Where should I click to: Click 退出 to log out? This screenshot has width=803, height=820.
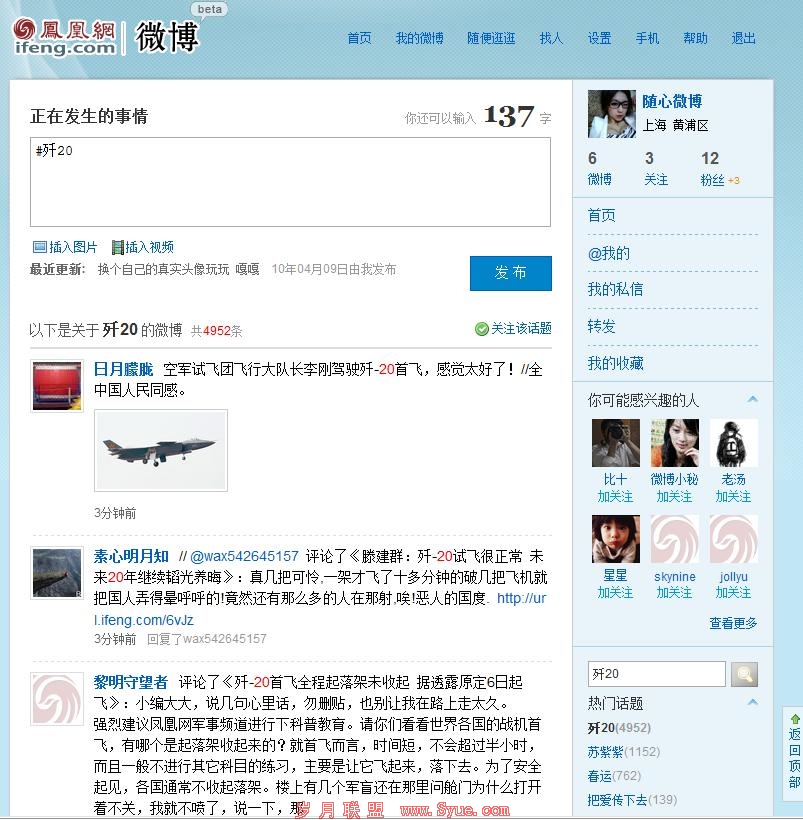(743, 38)
